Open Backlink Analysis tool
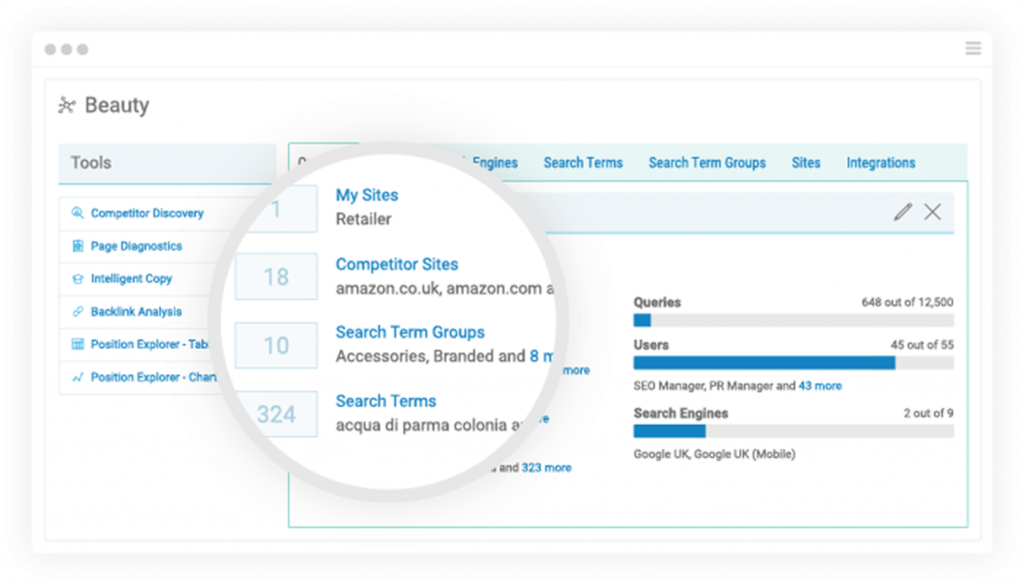This screenshot has height=585, width=1024. [136, 311]
